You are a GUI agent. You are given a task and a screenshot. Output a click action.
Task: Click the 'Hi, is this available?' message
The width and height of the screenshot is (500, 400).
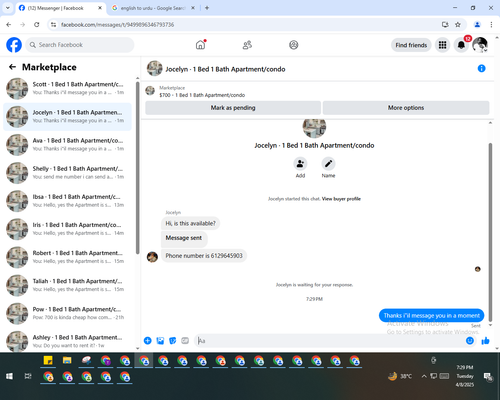pos(190,223)
